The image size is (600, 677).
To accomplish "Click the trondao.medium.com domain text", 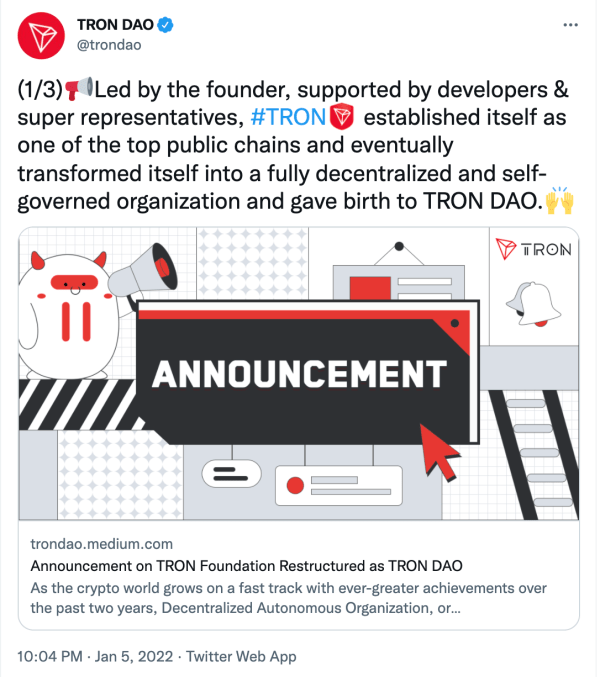I will pos(102,544).
